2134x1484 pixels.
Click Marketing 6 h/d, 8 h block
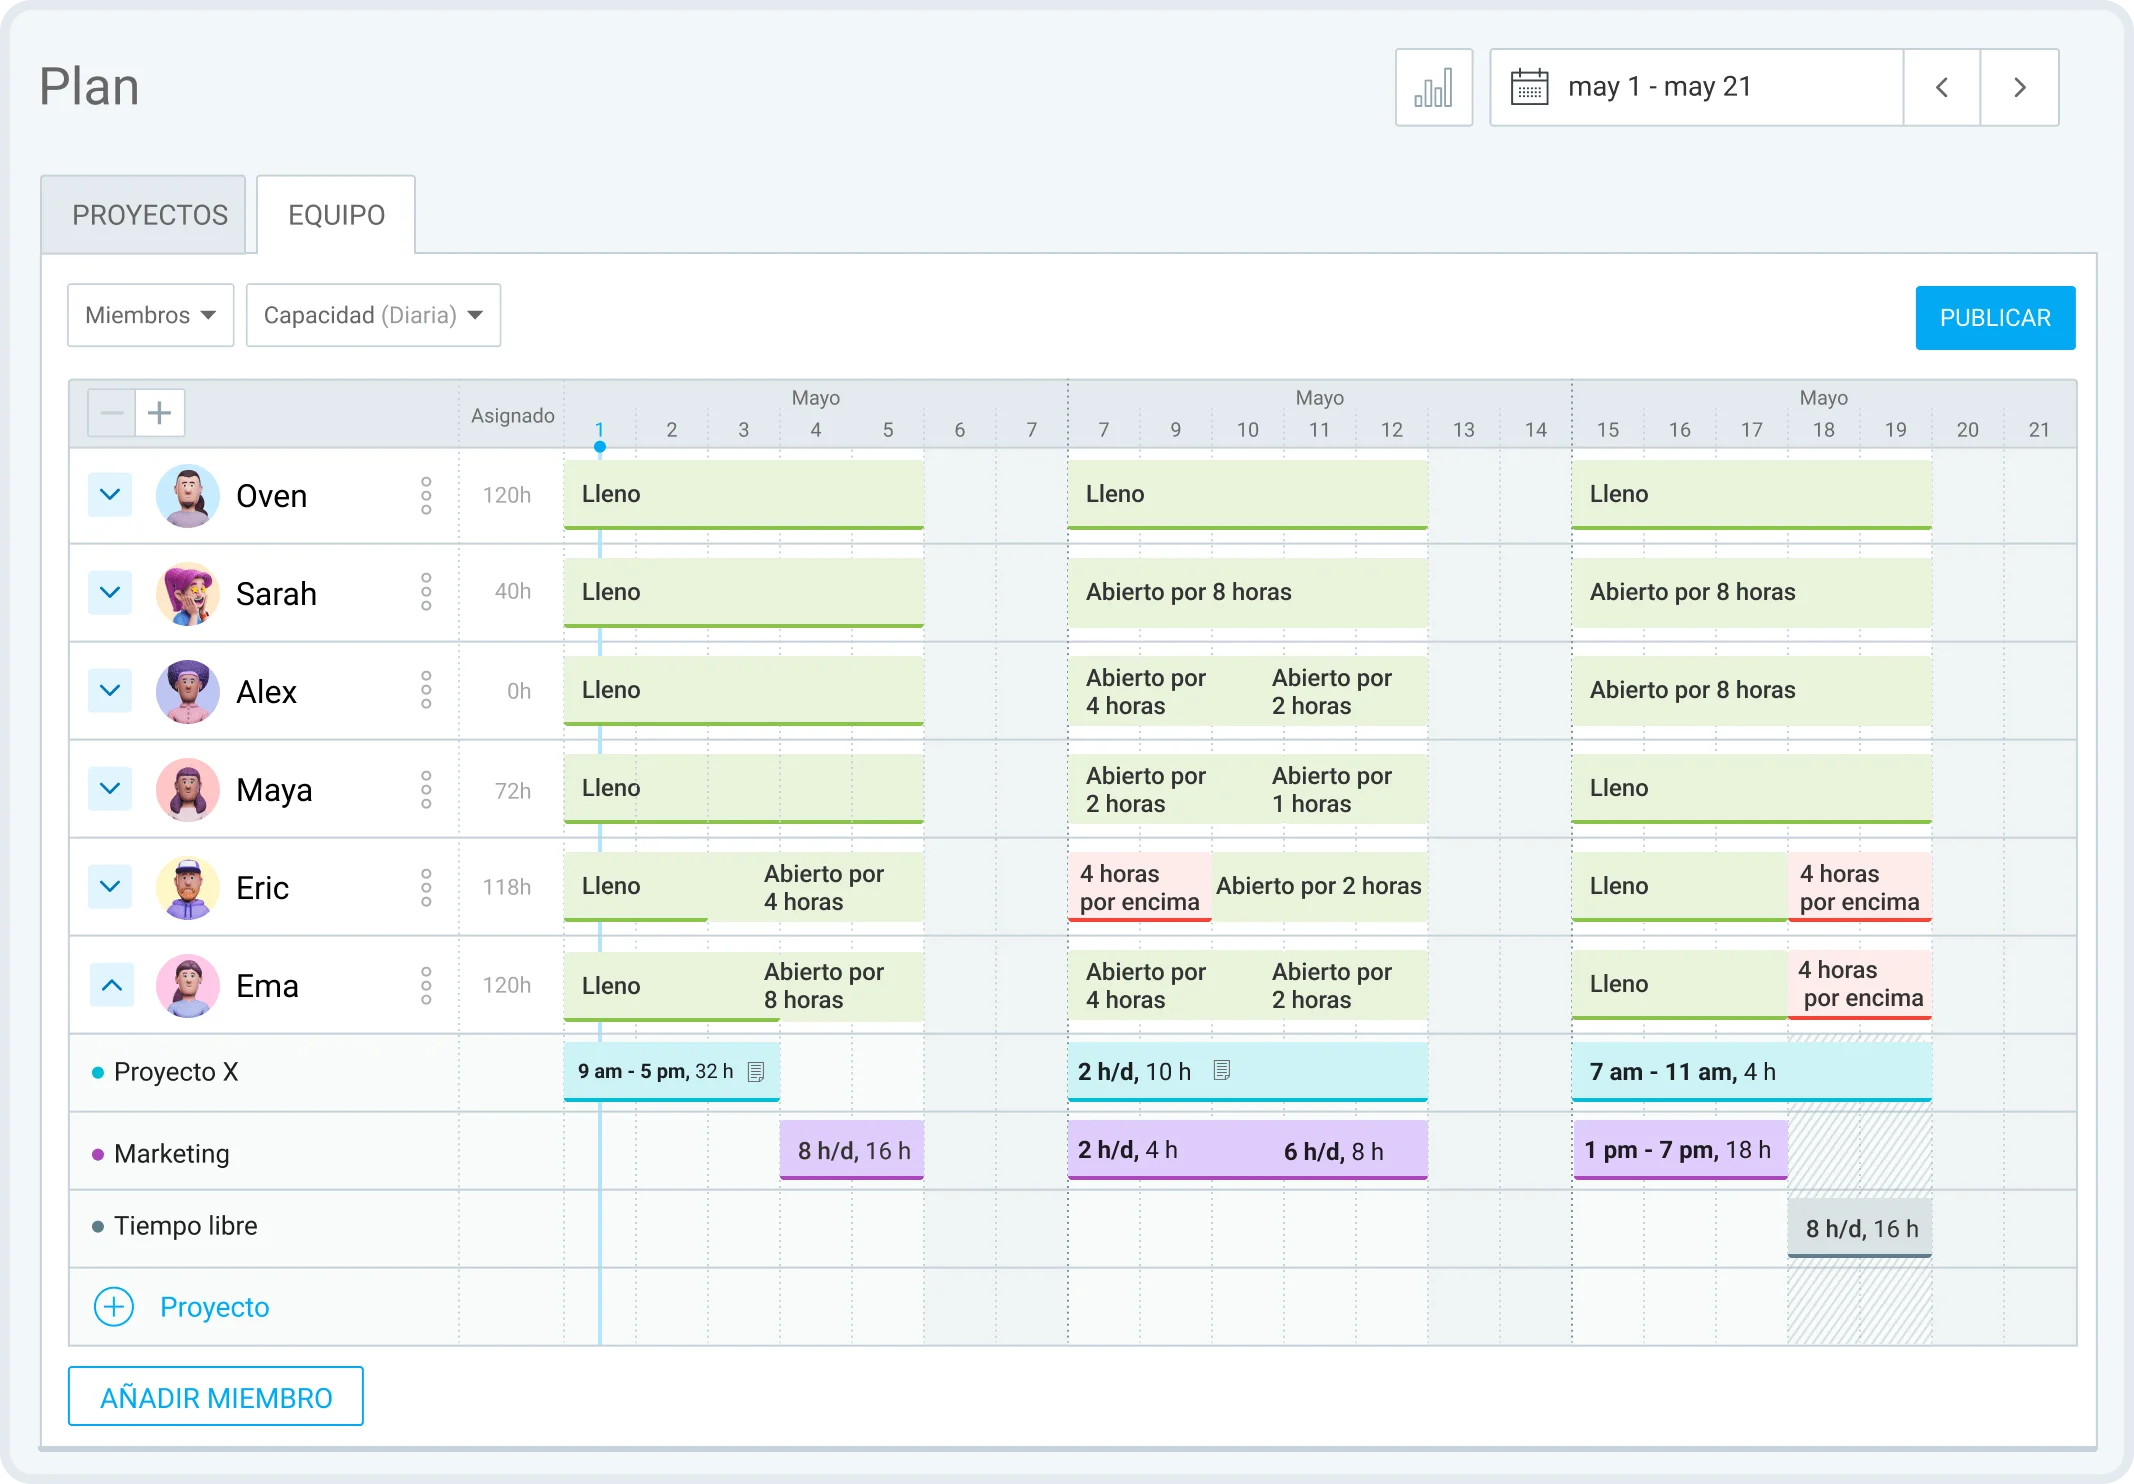pos(1334,1151)
